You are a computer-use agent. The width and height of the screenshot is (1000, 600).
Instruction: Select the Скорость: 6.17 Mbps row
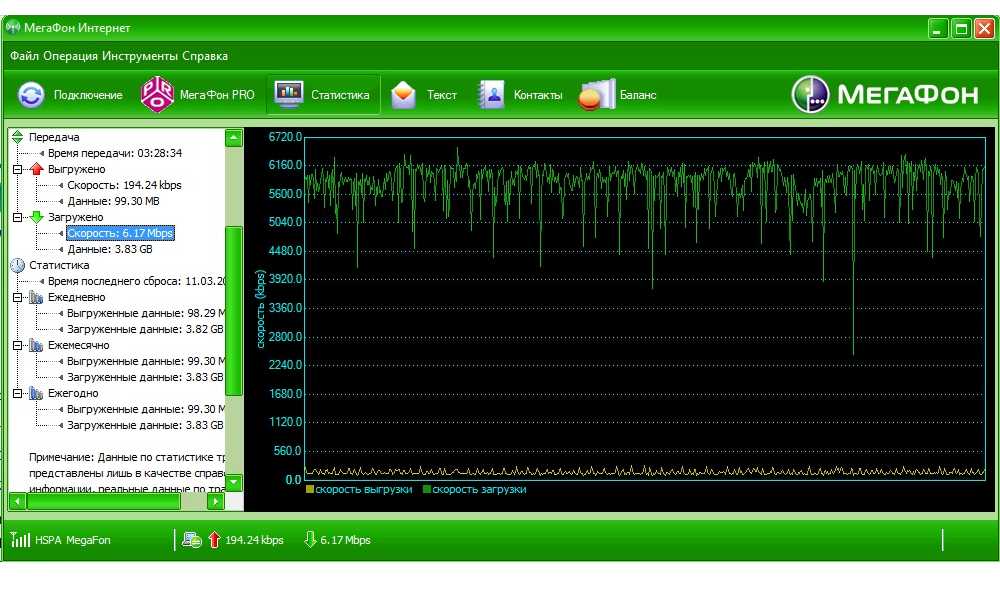pos(120,233)
